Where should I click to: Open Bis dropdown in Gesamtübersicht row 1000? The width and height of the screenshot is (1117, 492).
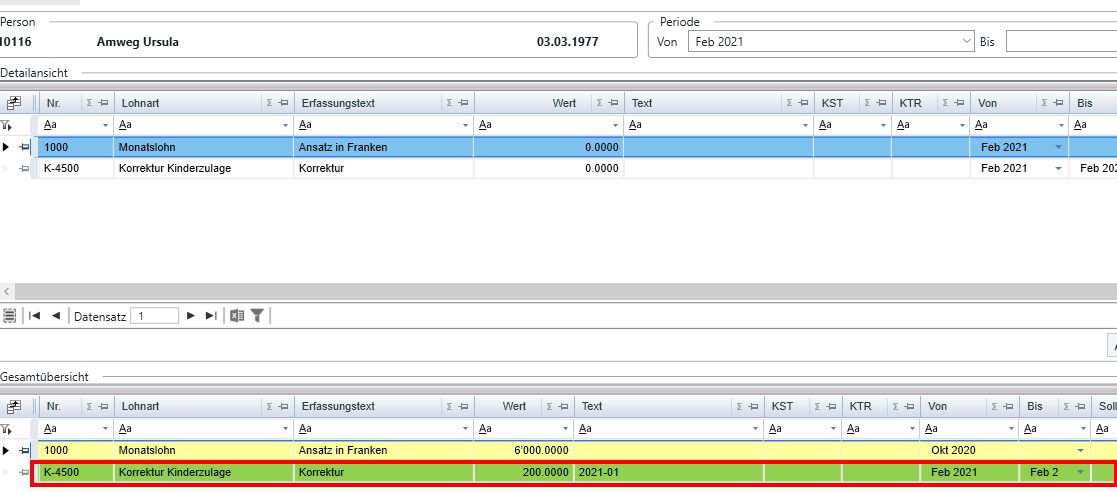pos(1081,451)
